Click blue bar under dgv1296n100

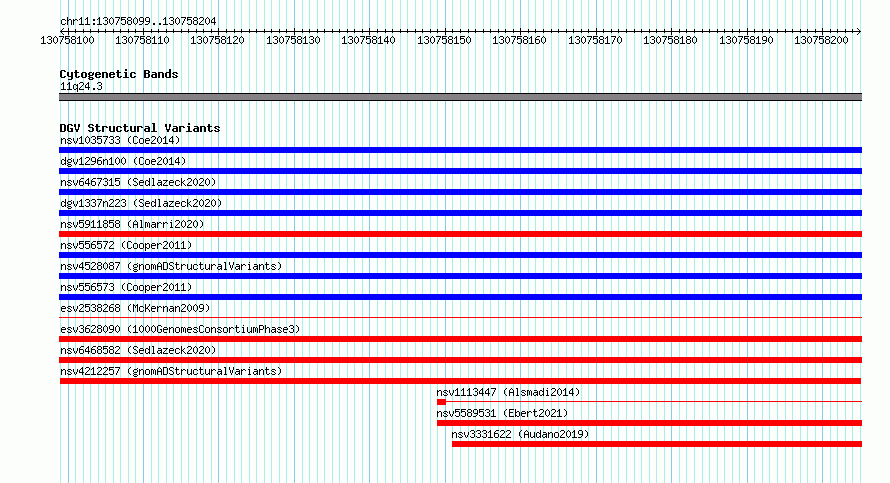pyautogui.click(x=460, y=171)
